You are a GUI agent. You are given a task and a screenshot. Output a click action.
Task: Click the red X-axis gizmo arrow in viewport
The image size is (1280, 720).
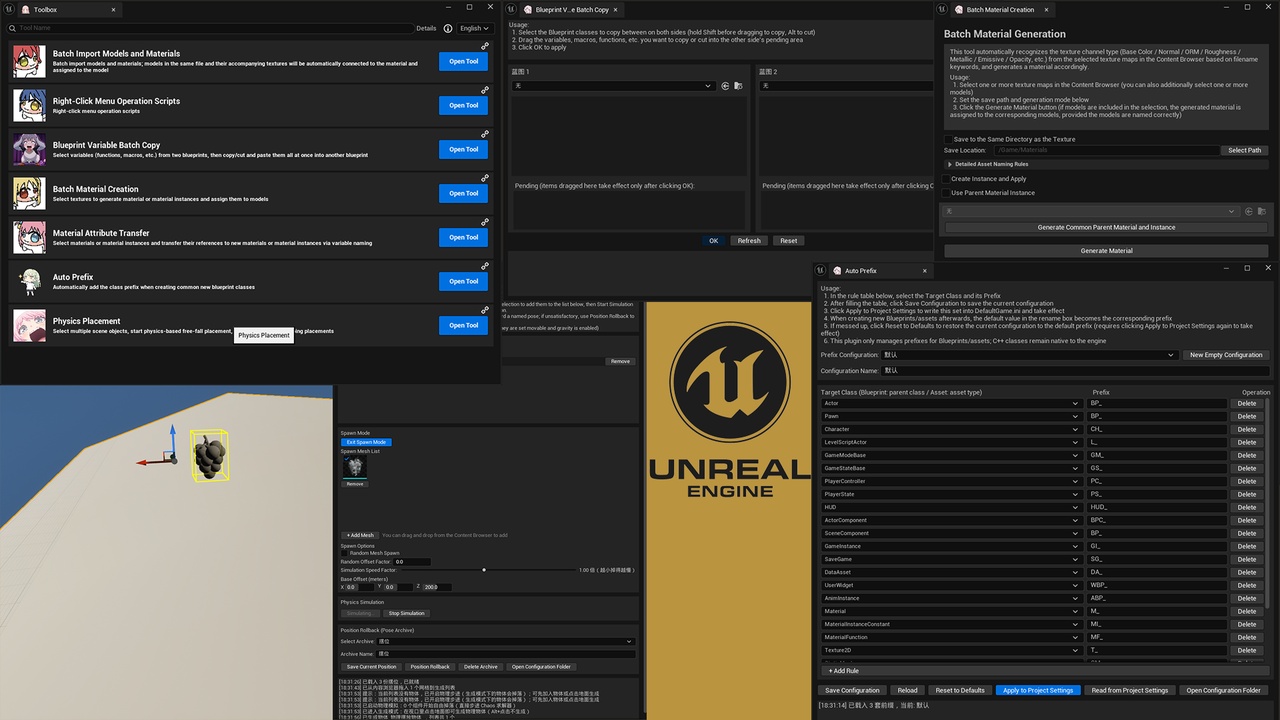[153, 462]
